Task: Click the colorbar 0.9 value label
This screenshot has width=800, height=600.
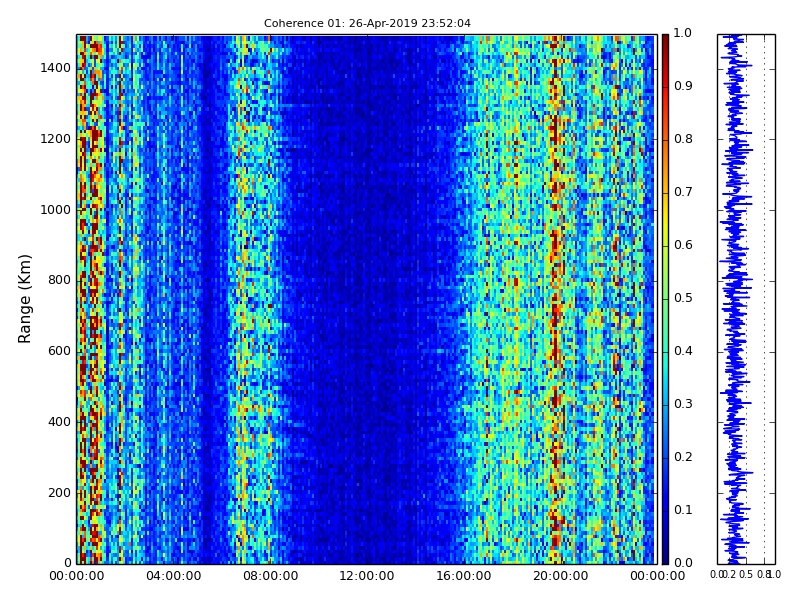Action: point(683,86)
